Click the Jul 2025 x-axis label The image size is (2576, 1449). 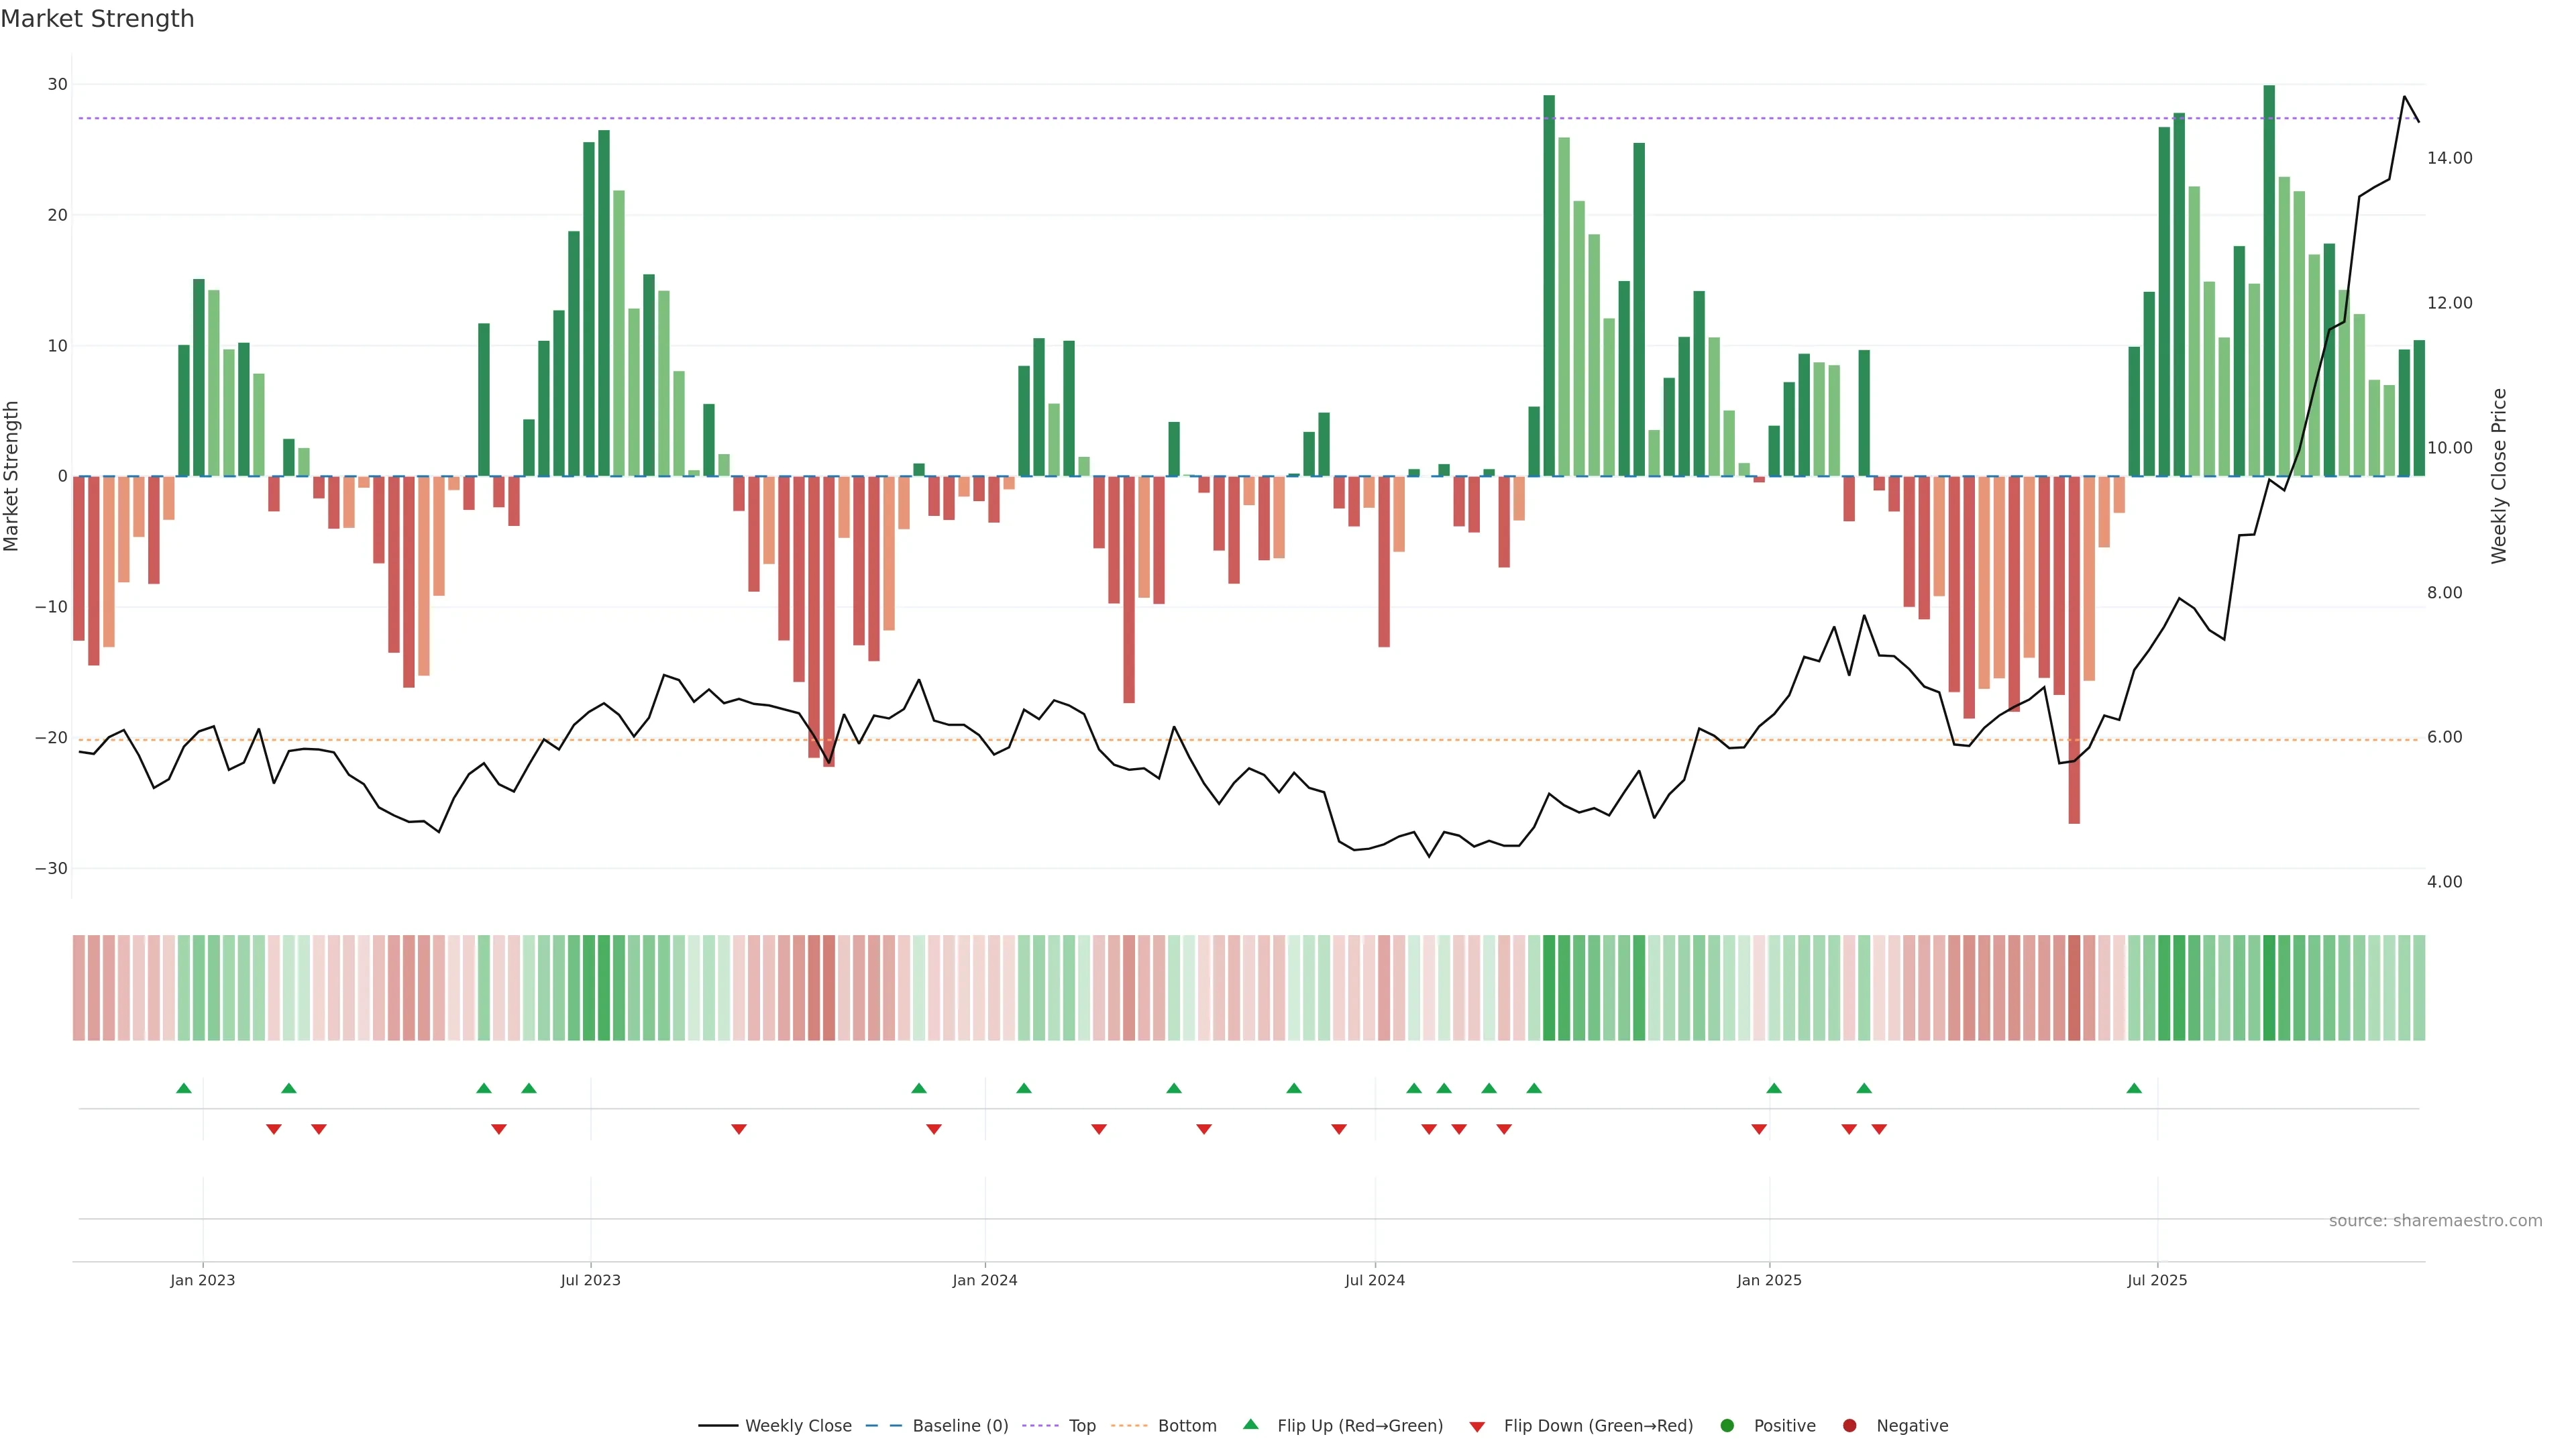click(x=2157, y=1280)
